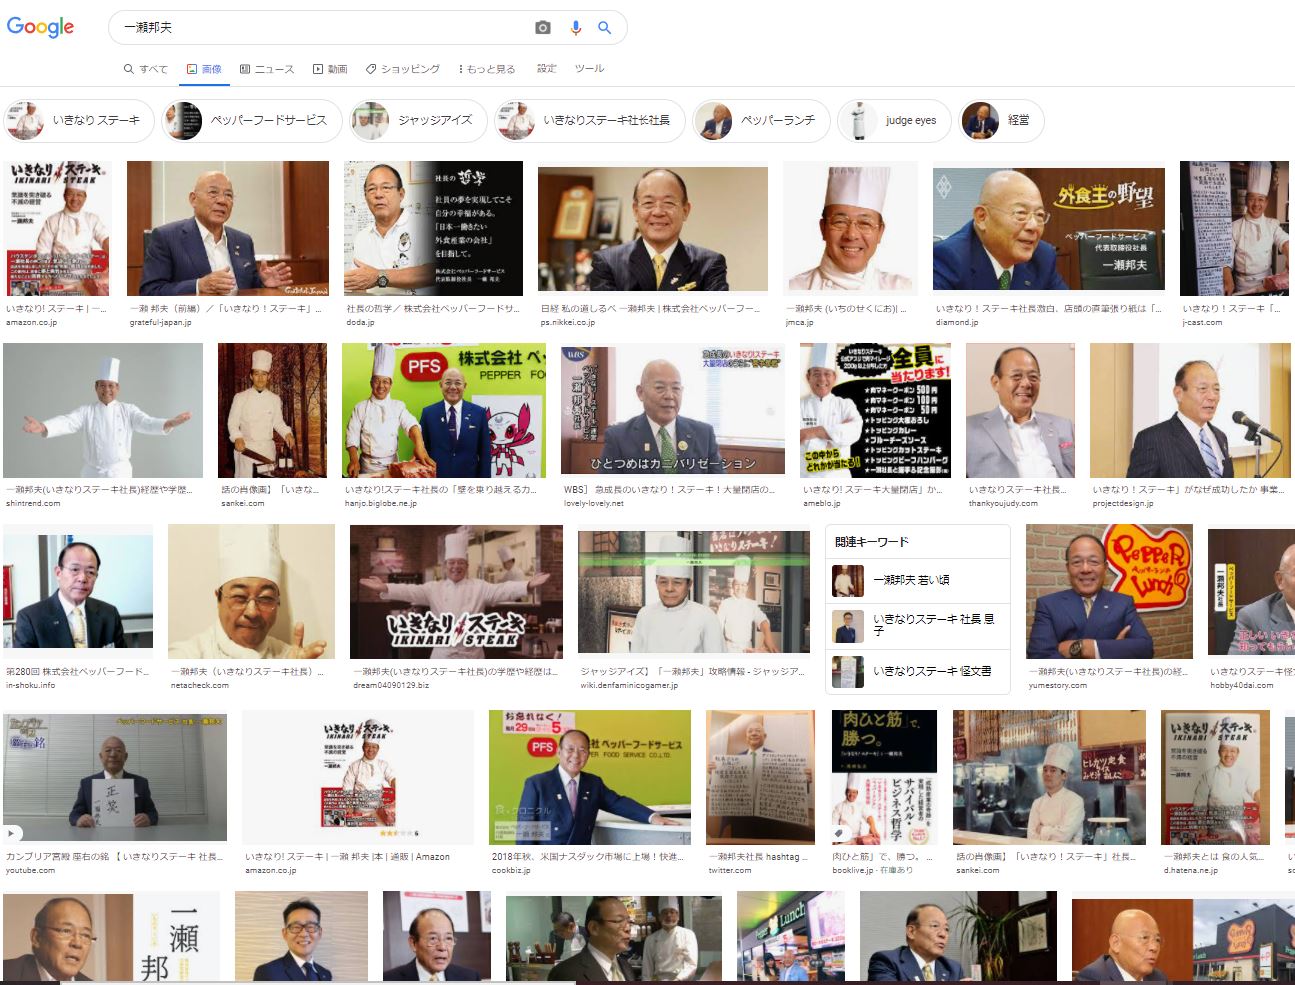Open the thankyoujudy.com image result

point(1020,410)
